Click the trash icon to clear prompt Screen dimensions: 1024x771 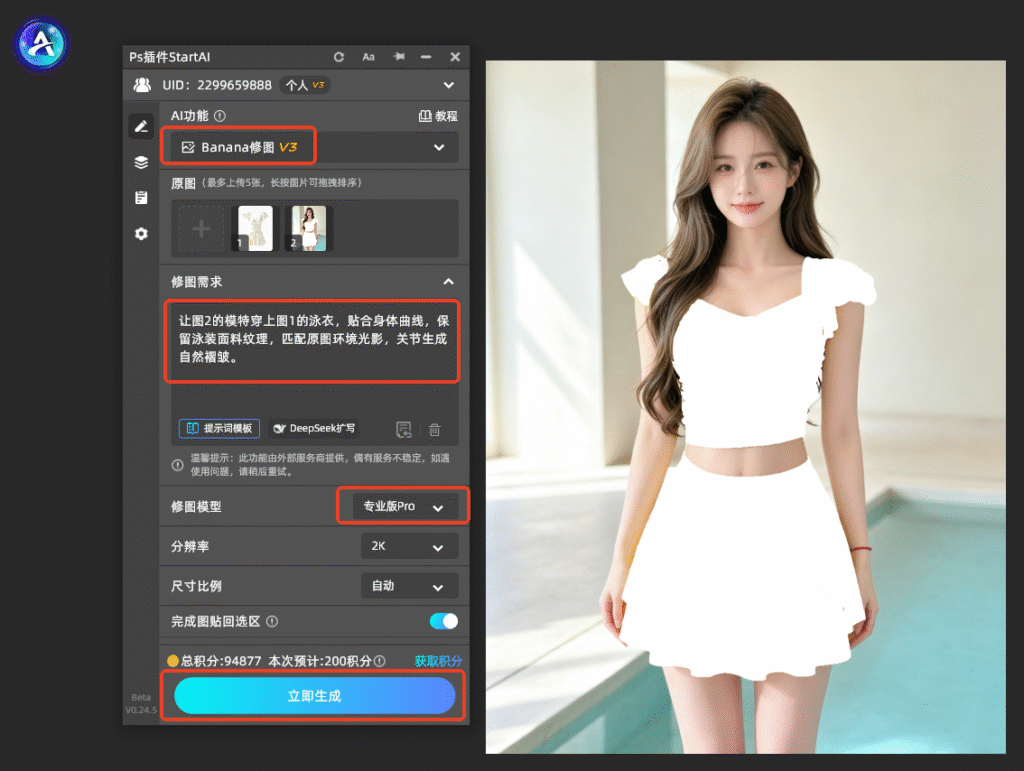coord(434,430)
